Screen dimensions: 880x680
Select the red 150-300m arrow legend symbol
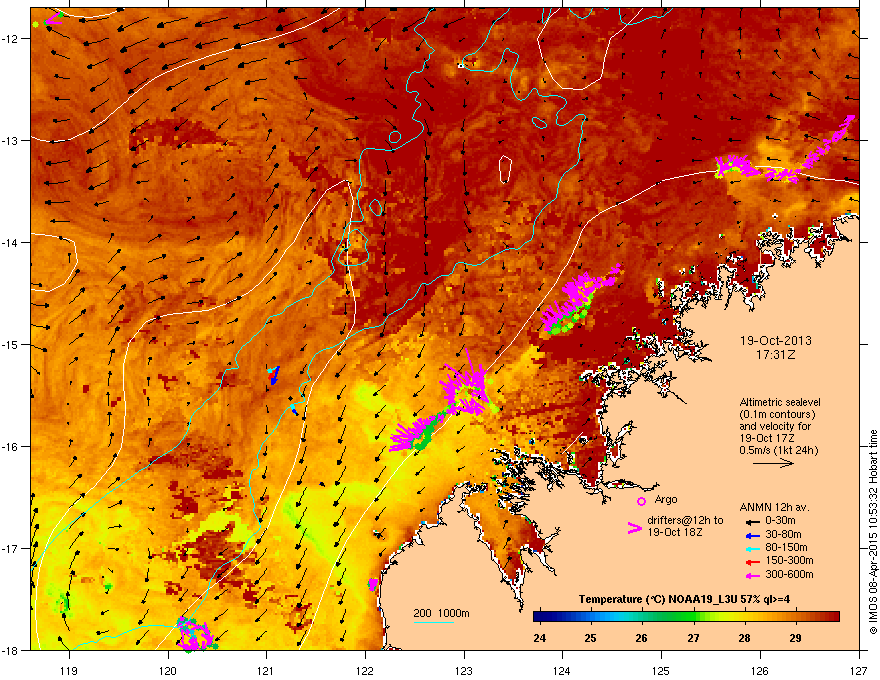pos(752,561)
